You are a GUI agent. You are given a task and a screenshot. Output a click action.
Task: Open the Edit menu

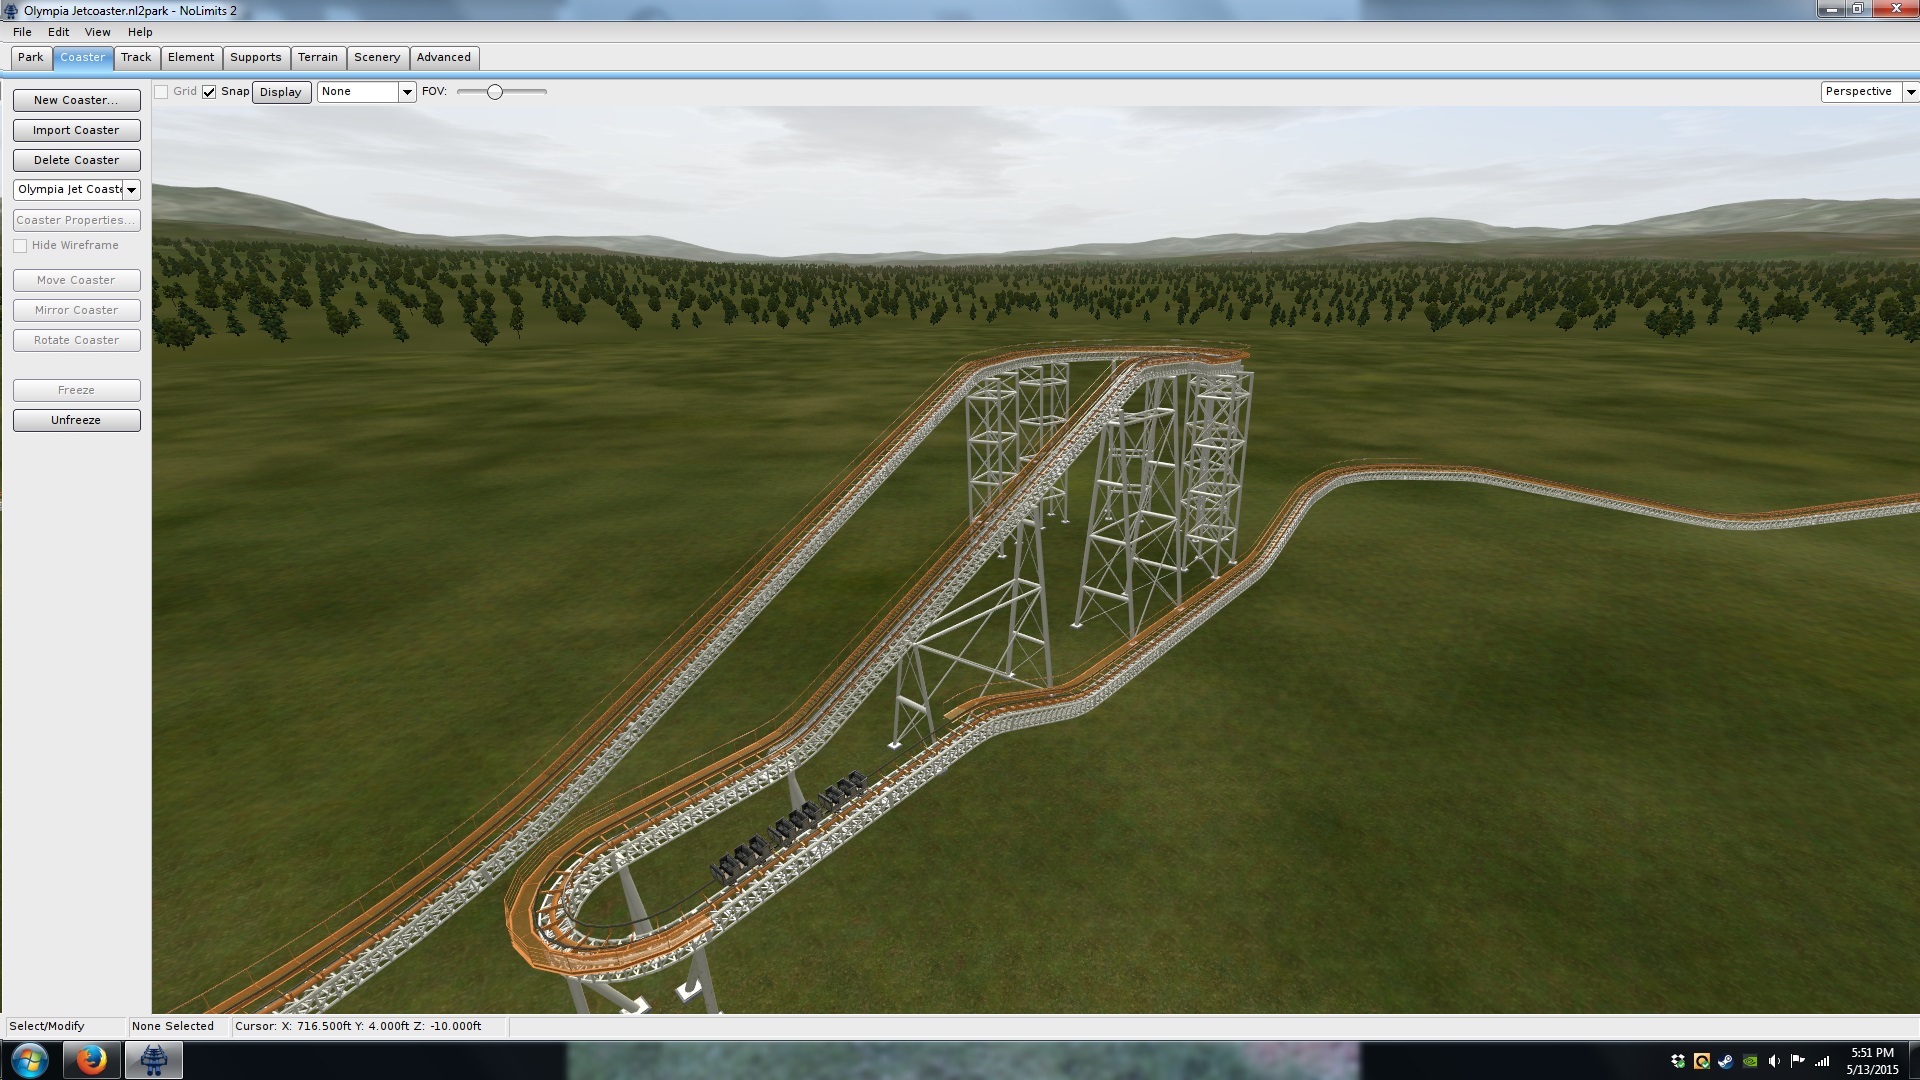click(58, 32)
